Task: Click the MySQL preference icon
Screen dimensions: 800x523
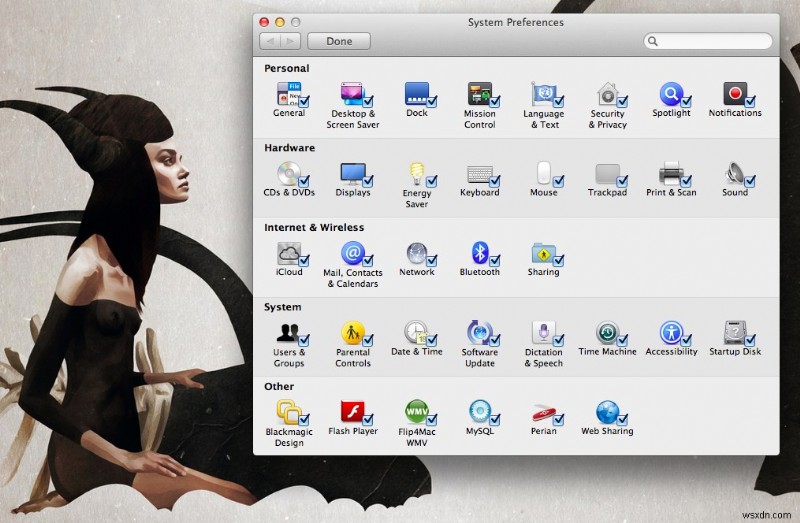Action: tap(479, 412)
